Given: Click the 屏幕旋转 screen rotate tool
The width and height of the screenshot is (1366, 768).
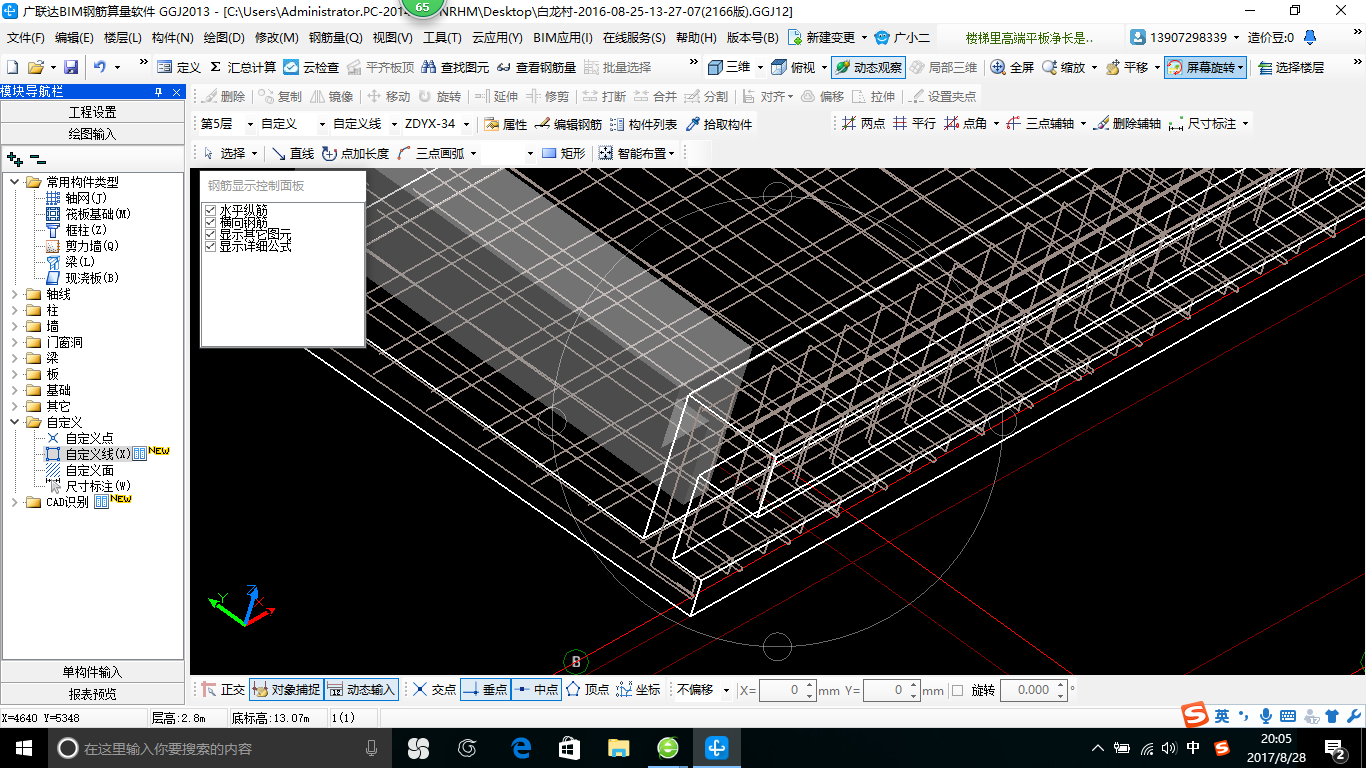Looking at the screenshot, I should point(1206,67).
